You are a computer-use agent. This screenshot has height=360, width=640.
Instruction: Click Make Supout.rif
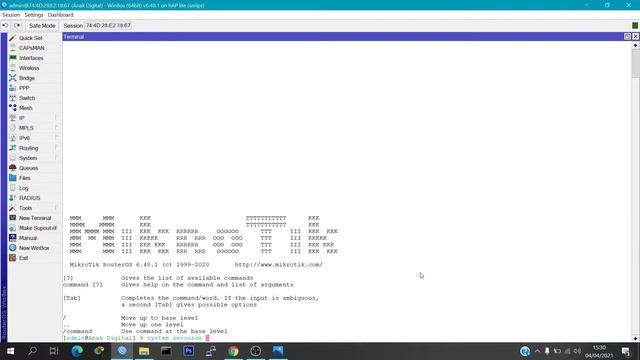(38, 228)
